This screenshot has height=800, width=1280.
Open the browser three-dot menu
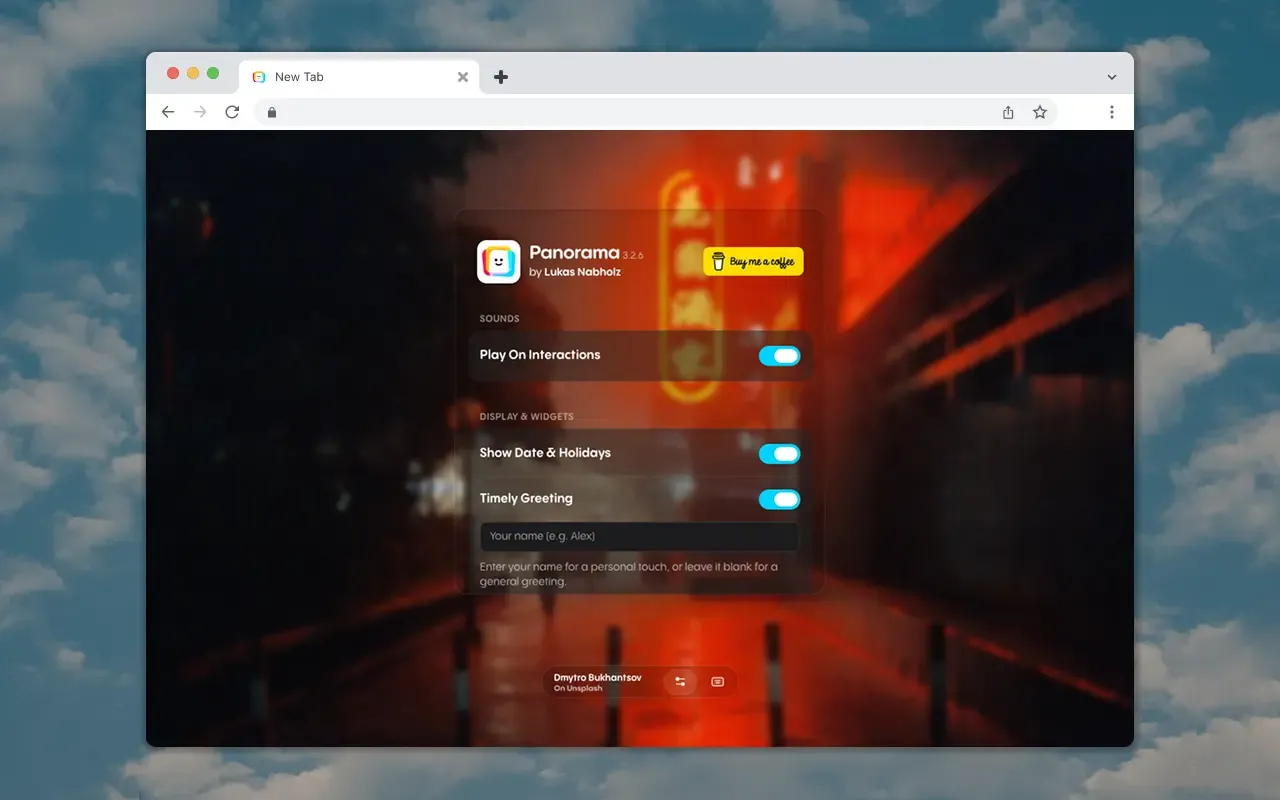[x=1111, y=112]
